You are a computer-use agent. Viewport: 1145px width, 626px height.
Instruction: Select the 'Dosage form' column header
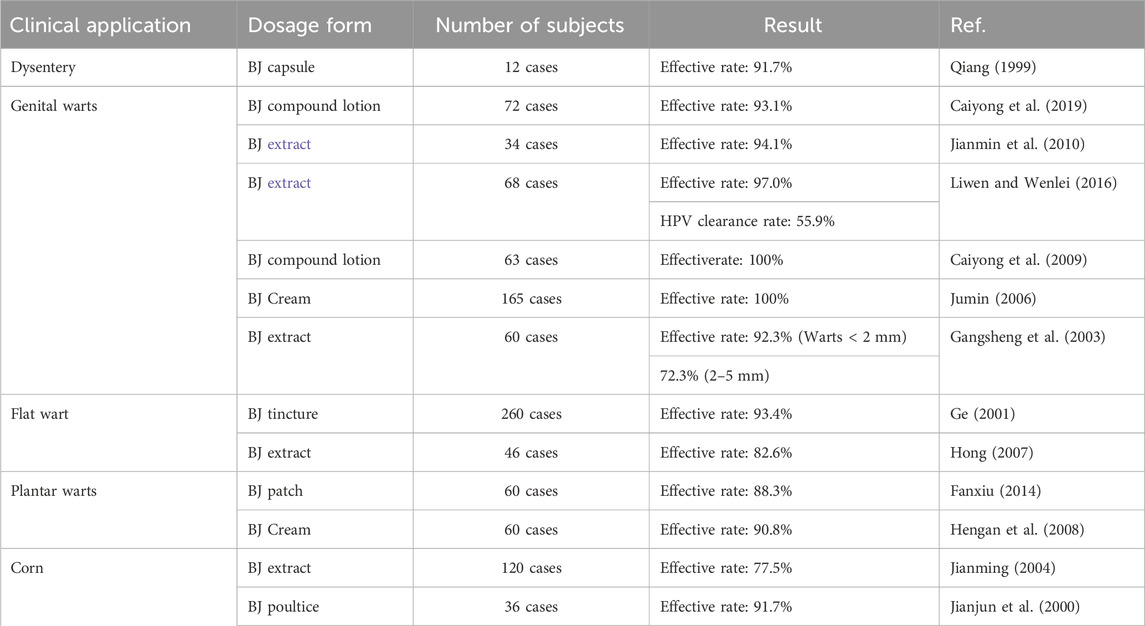310,26
